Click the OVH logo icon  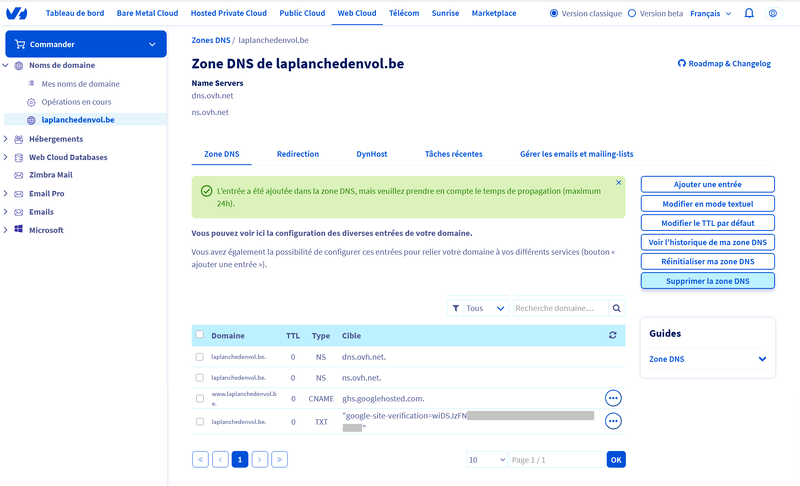(x=17, y=13)
